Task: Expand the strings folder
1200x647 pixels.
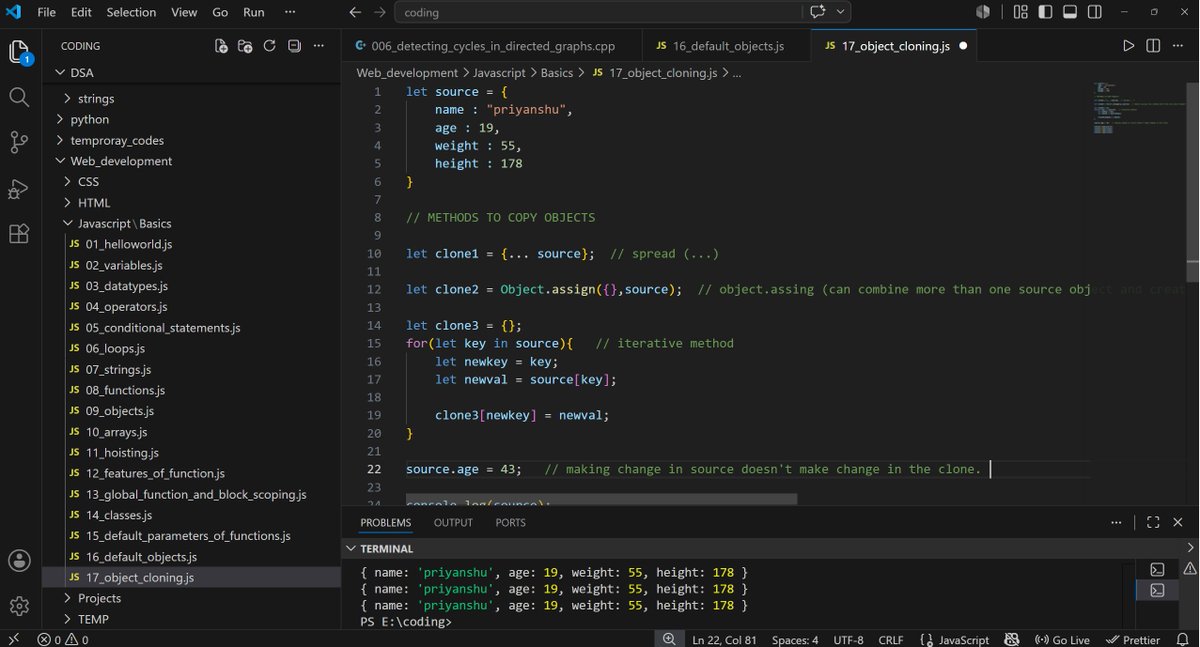Action: [x=95, y=98]
